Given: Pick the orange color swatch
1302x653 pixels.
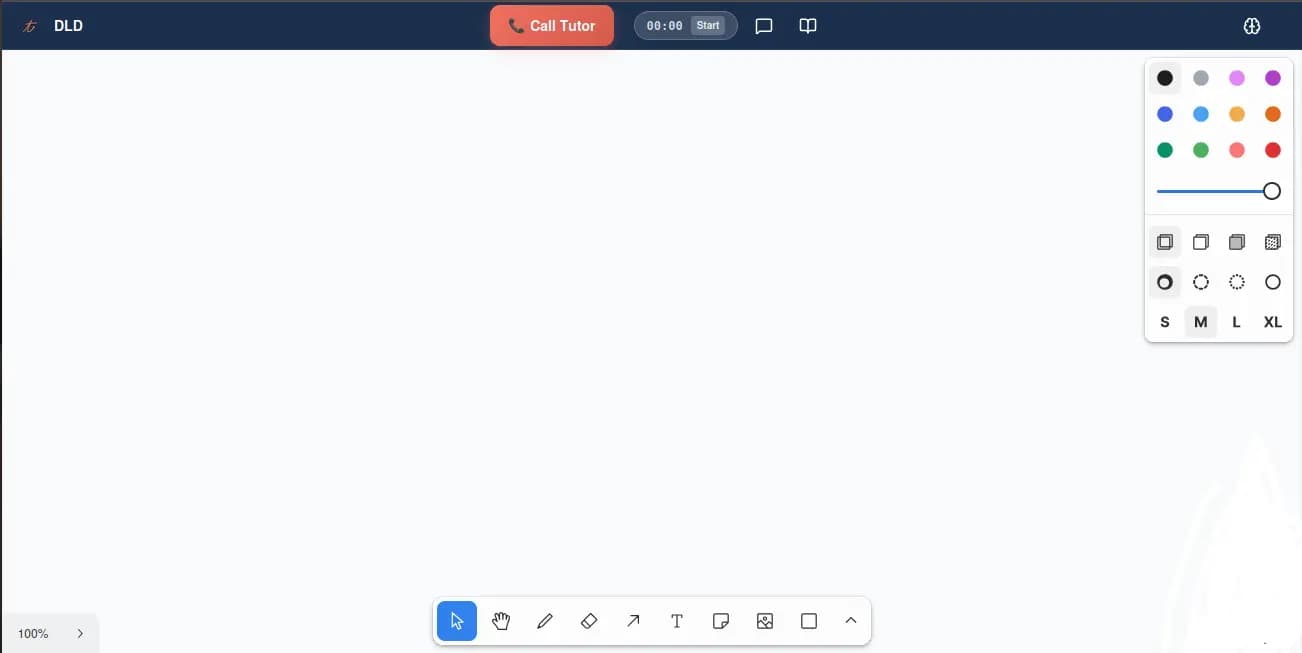Looking at the screenshot, I should [x=1273, y=114].
